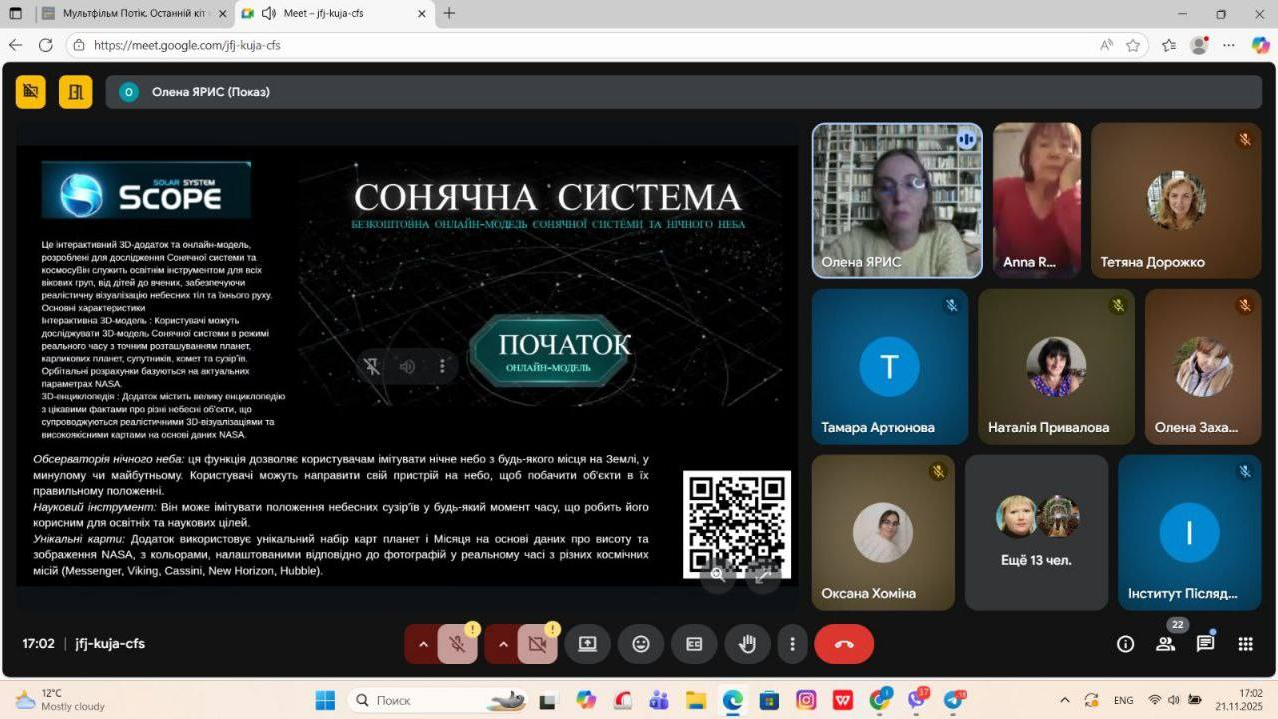Open the chat with everyone panel
The height and width of the screenshot is (719, 1278).
pos(1205,644)
